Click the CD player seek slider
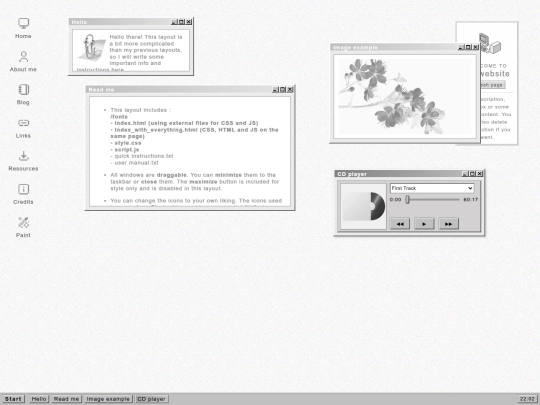540x405 pixels. click(433, 199)
